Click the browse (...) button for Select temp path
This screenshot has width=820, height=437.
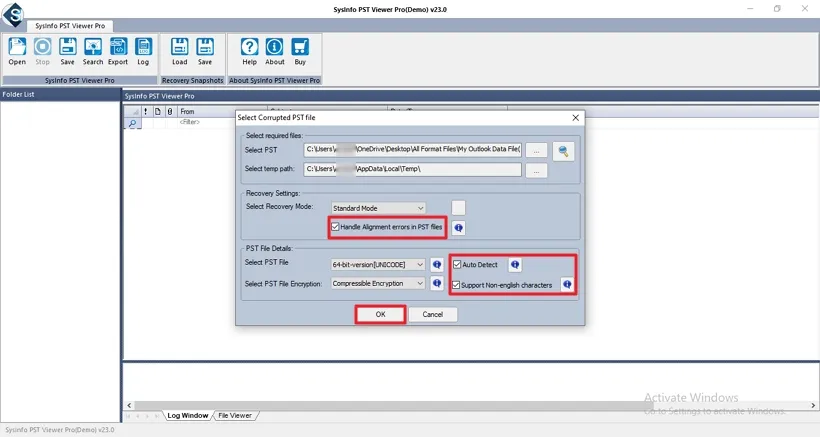click(x=537, y=171)
